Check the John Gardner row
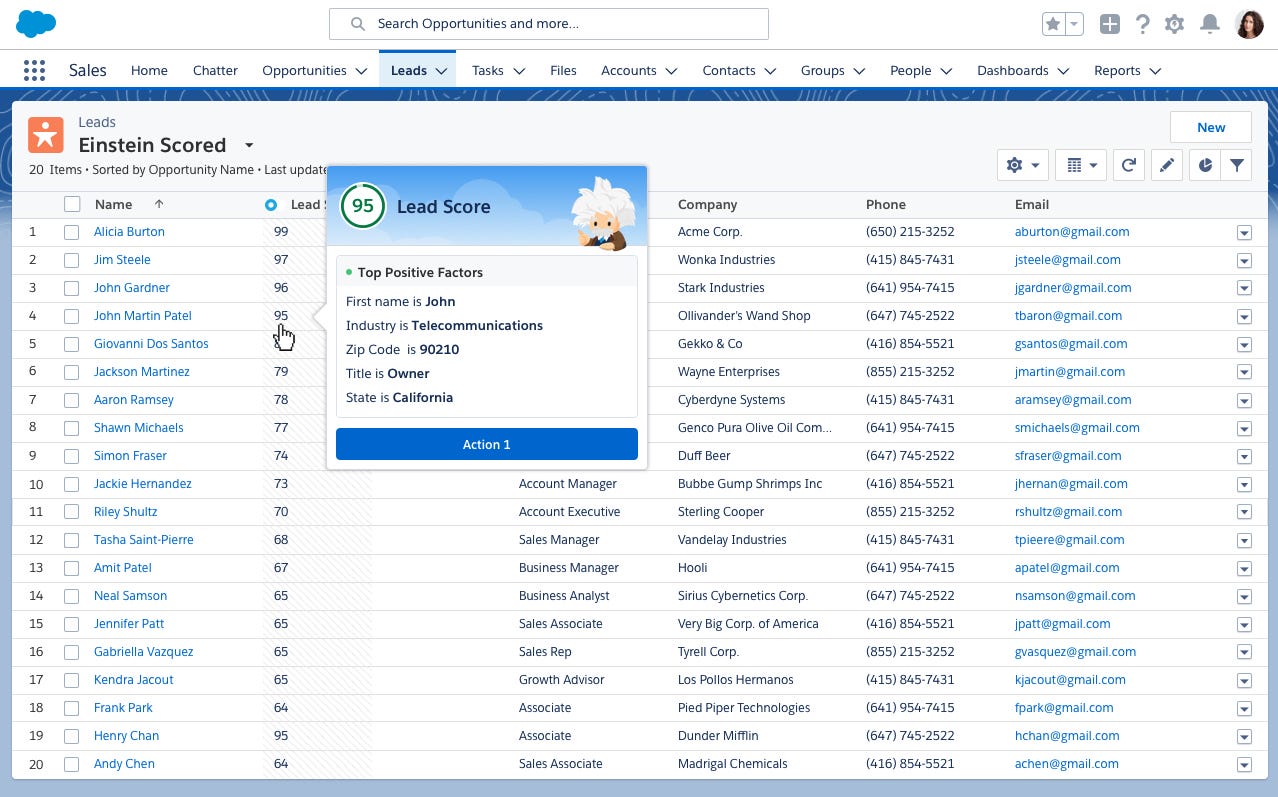This screenshot has width=1278, height=797. 71,288
